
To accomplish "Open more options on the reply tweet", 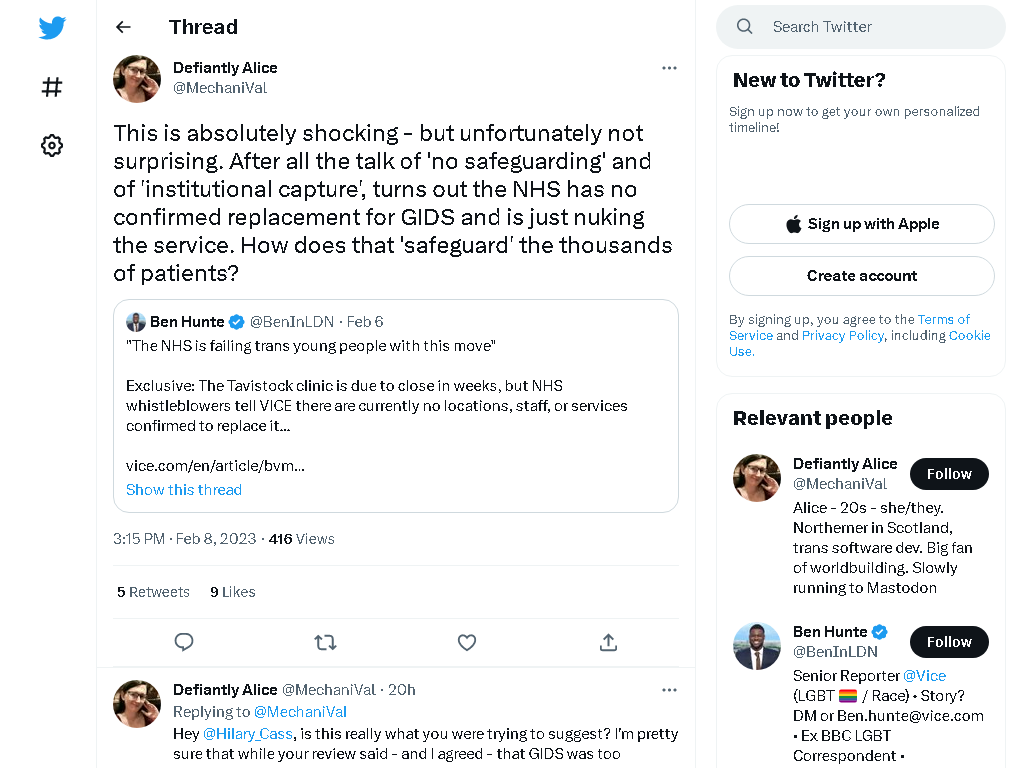I will [669, 690].
